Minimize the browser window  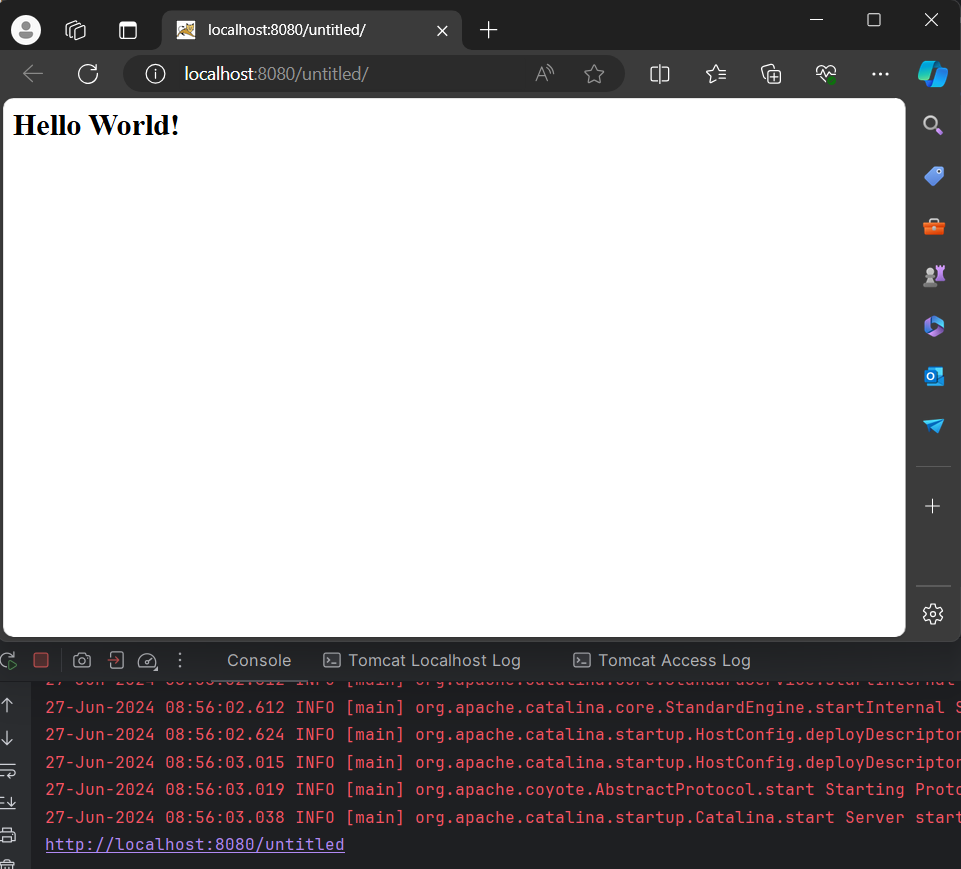[816, 20]
